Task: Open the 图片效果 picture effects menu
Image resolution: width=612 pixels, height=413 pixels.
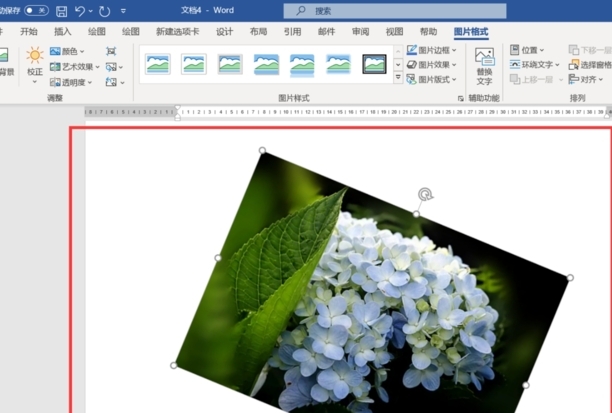Action: click(431, 65)
